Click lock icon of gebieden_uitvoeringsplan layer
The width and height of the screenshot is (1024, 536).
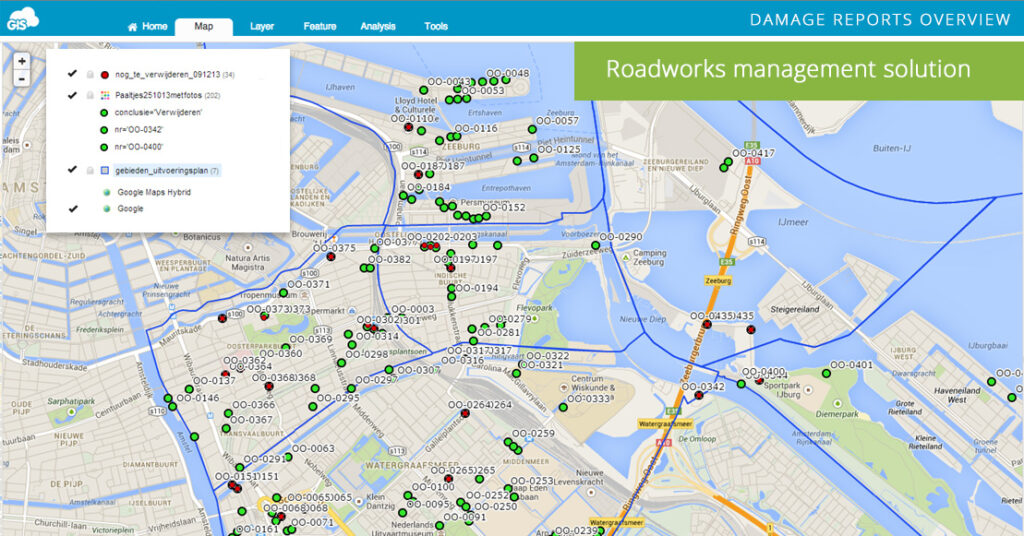[90, 170]
